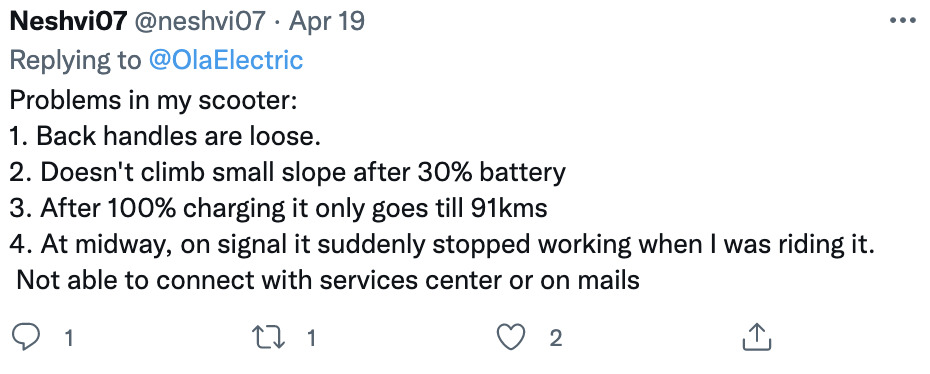Open the Apr 19 timestamp link
The width and height of the screenshot is (930, 374).
click(x=326, y=22)
